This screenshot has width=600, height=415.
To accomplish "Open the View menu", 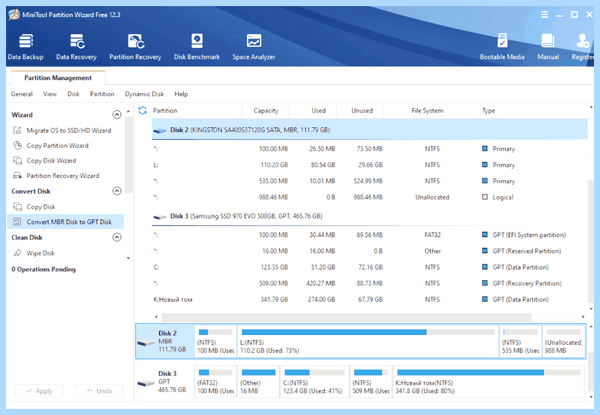I will pos(50,94).
